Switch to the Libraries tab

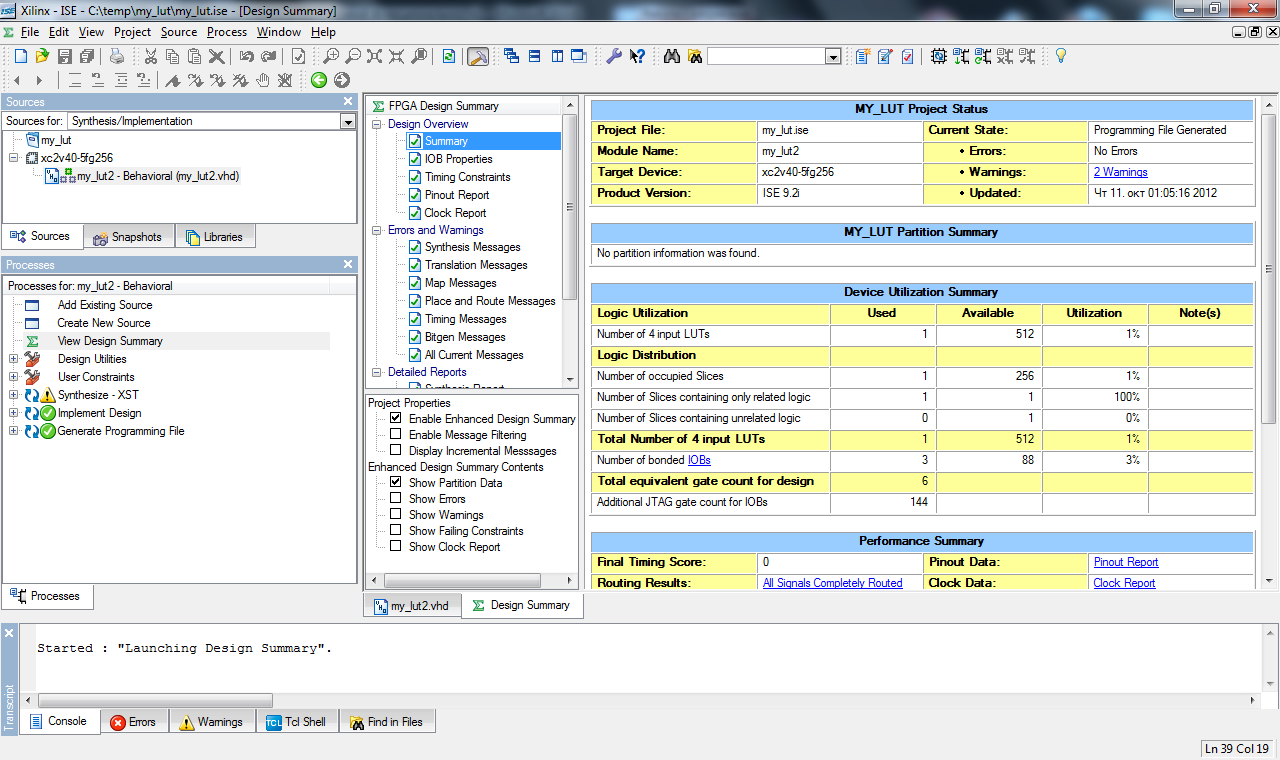click(x=214, y=237)
